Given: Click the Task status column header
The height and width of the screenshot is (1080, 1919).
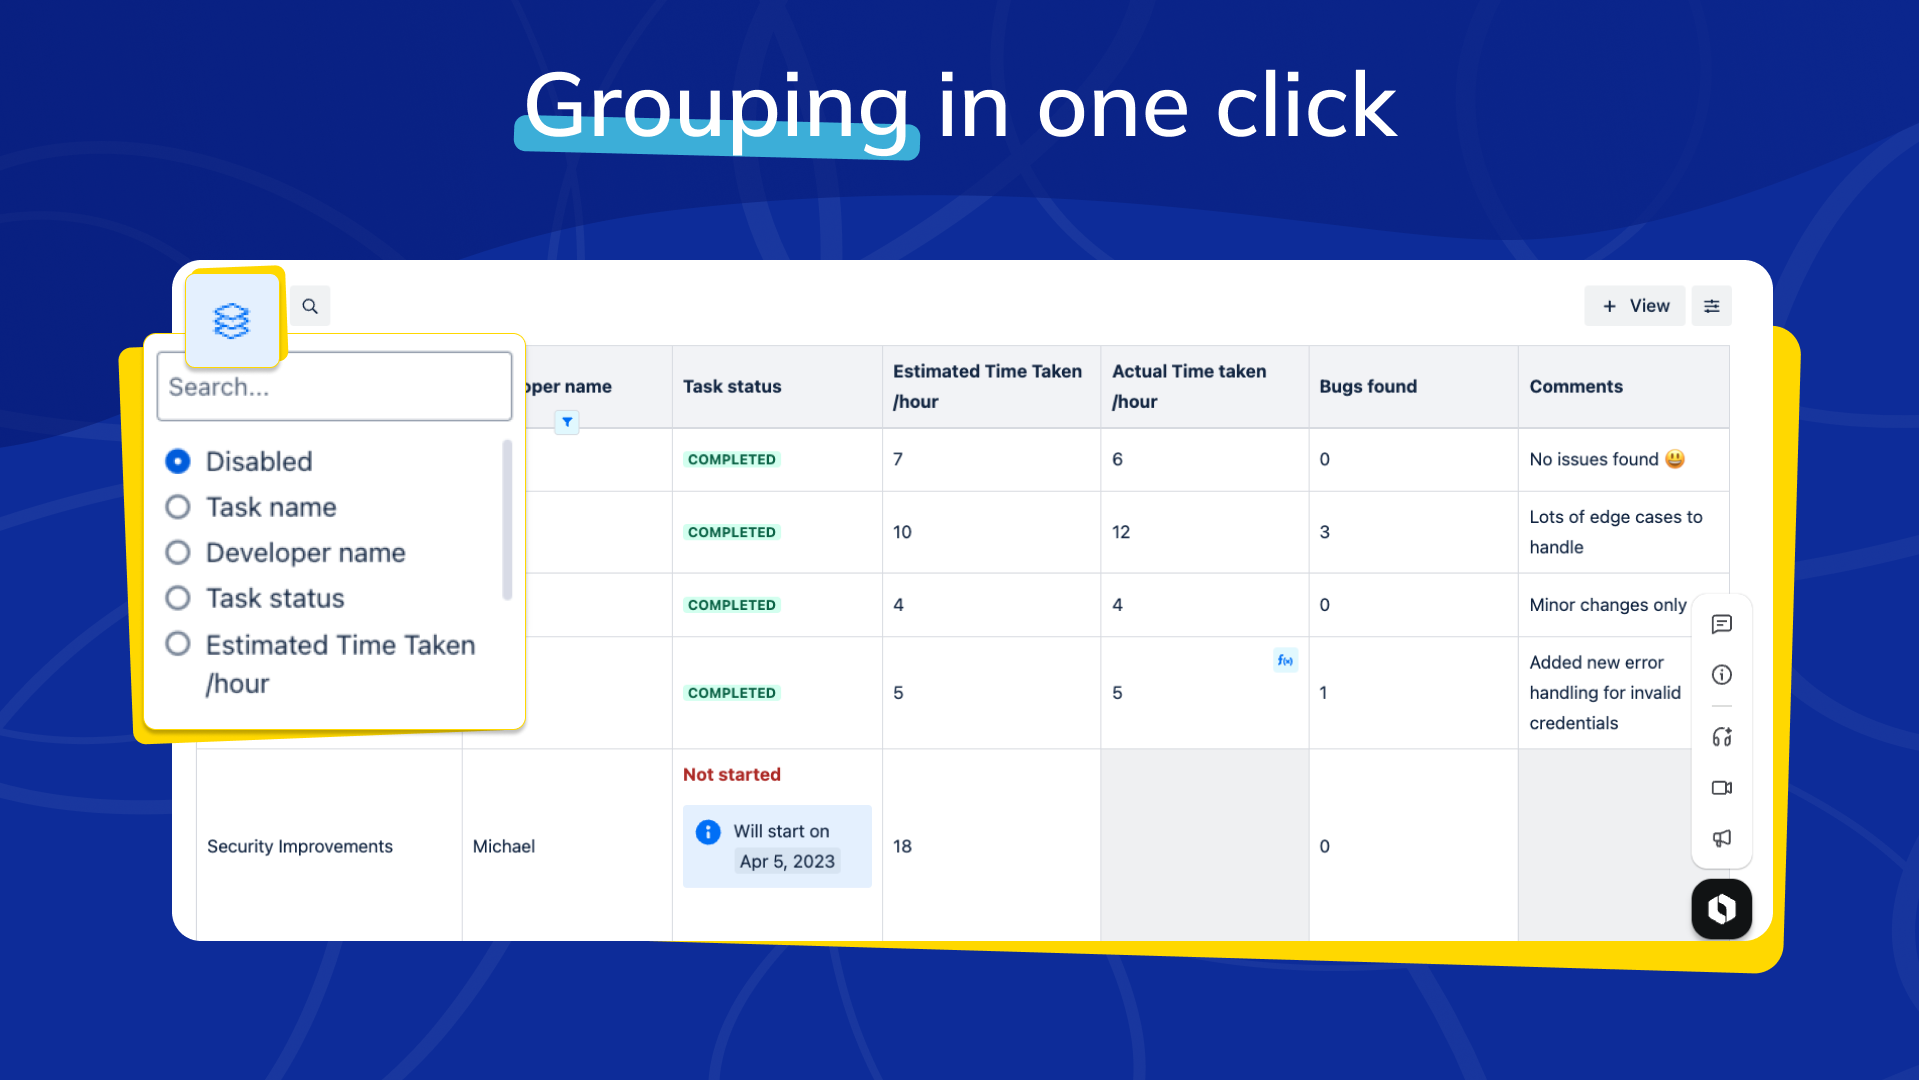Looking at the screenshot, I should tap(732, 387).
